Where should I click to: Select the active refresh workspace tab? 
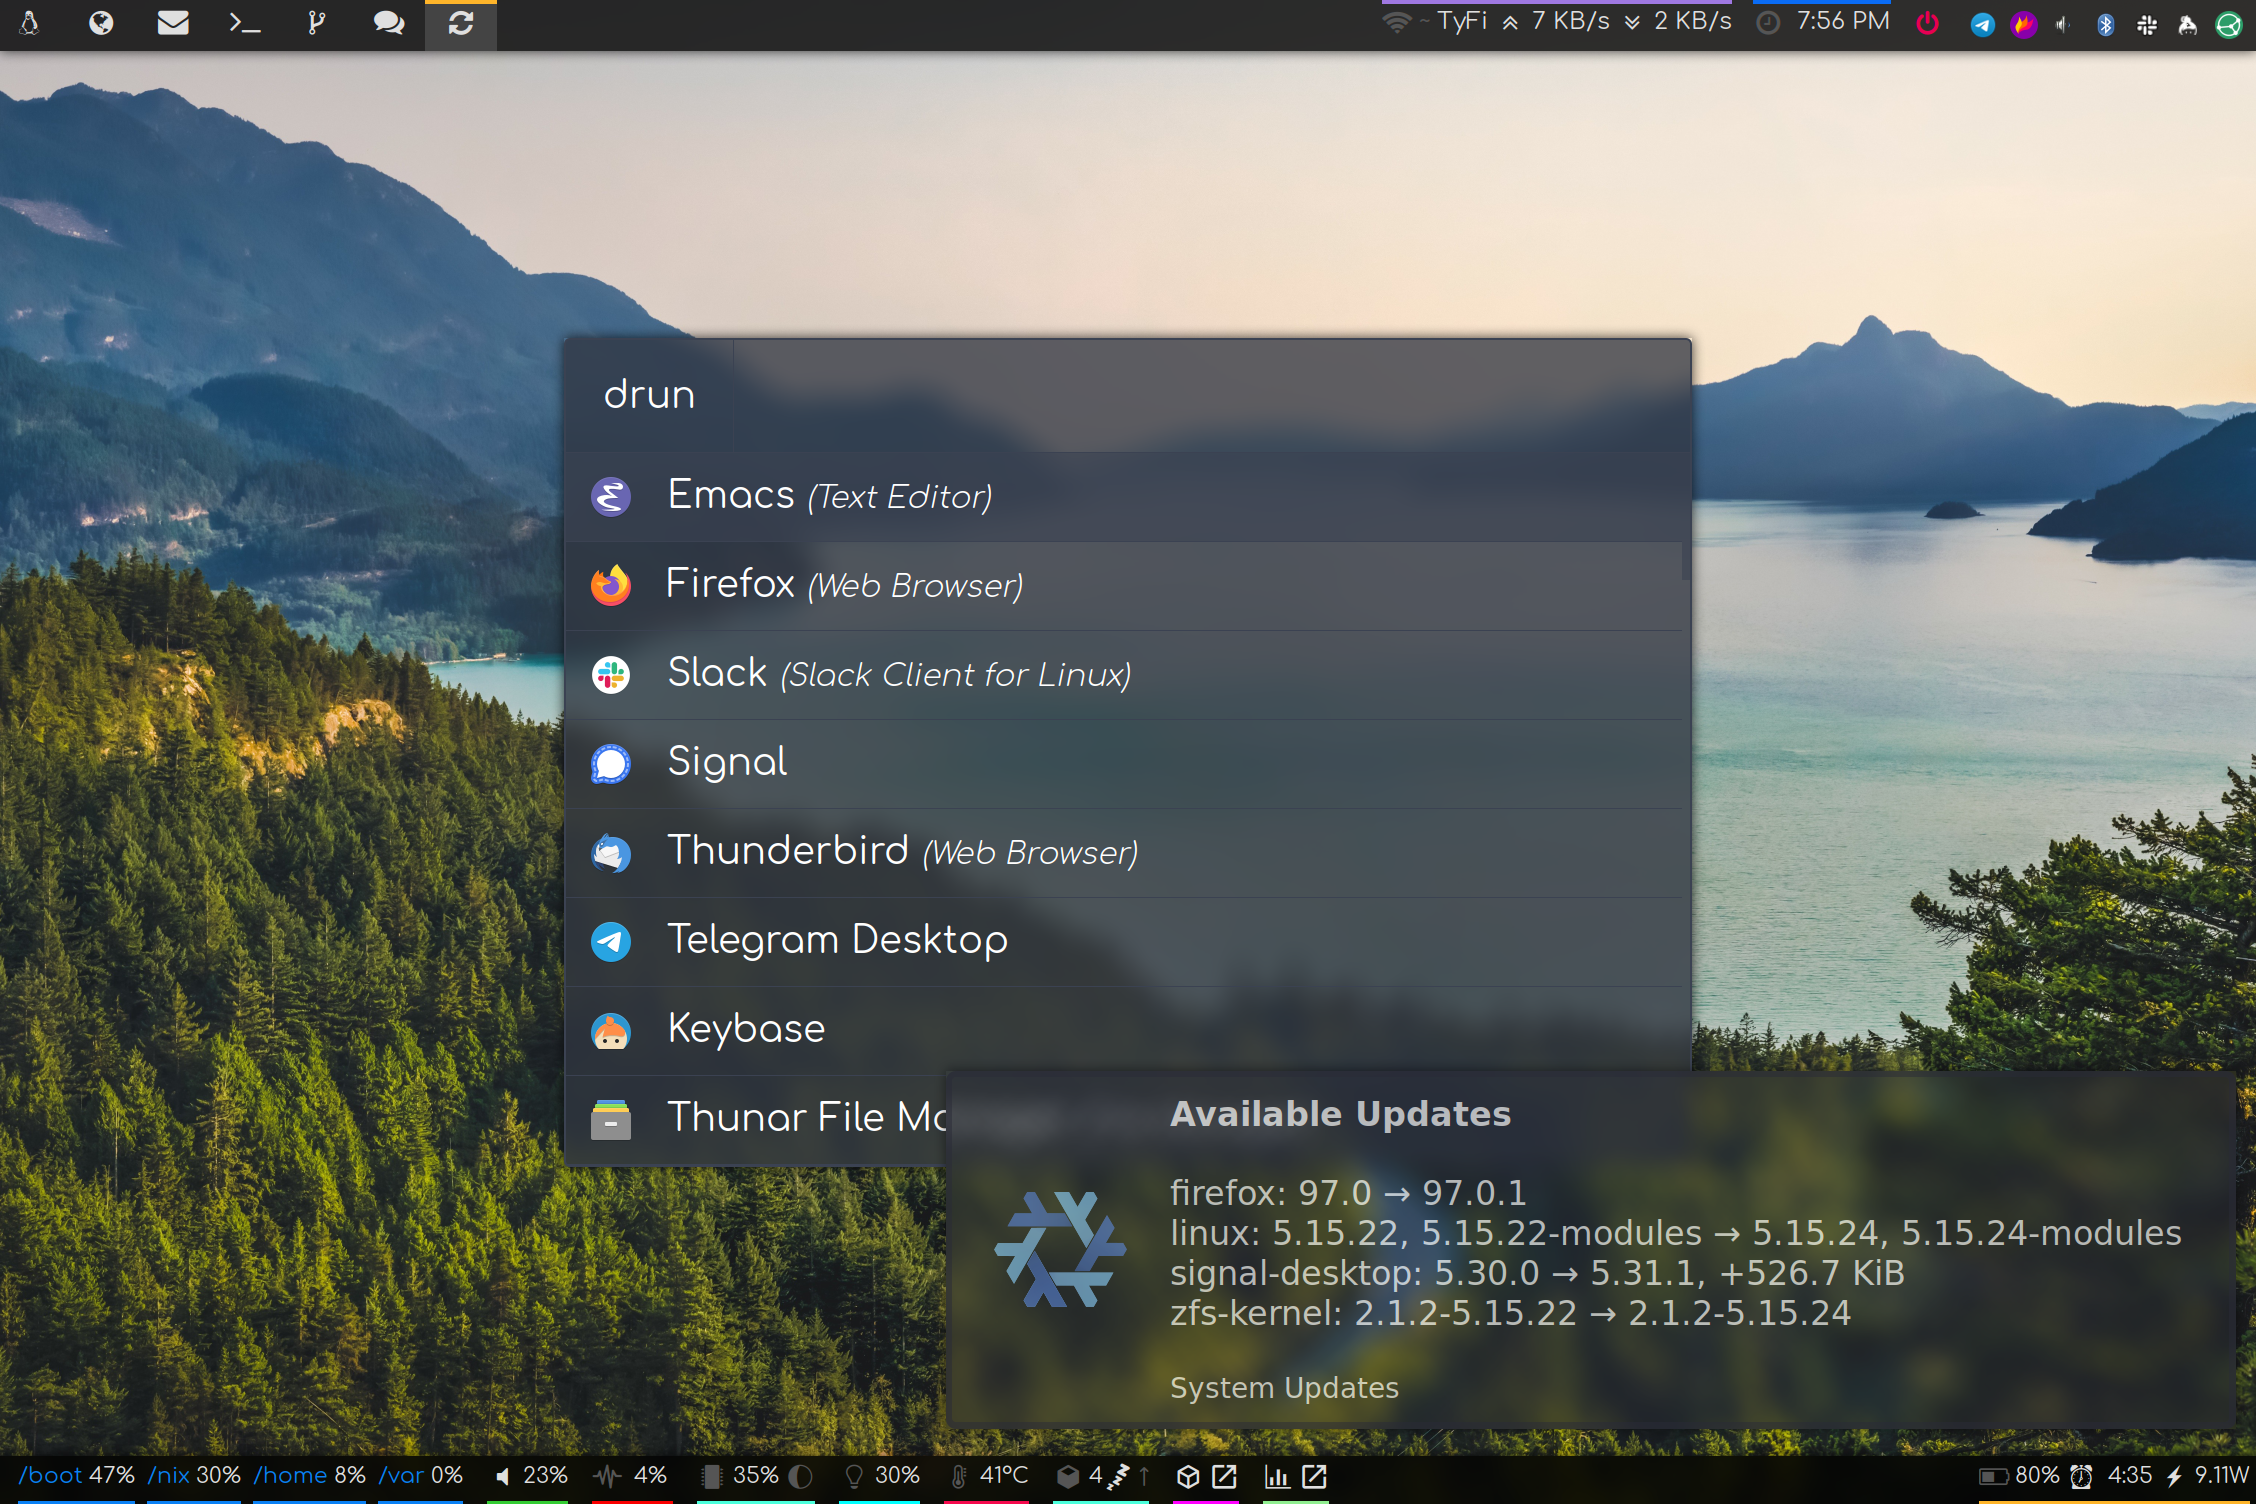(x=460, y=23)
